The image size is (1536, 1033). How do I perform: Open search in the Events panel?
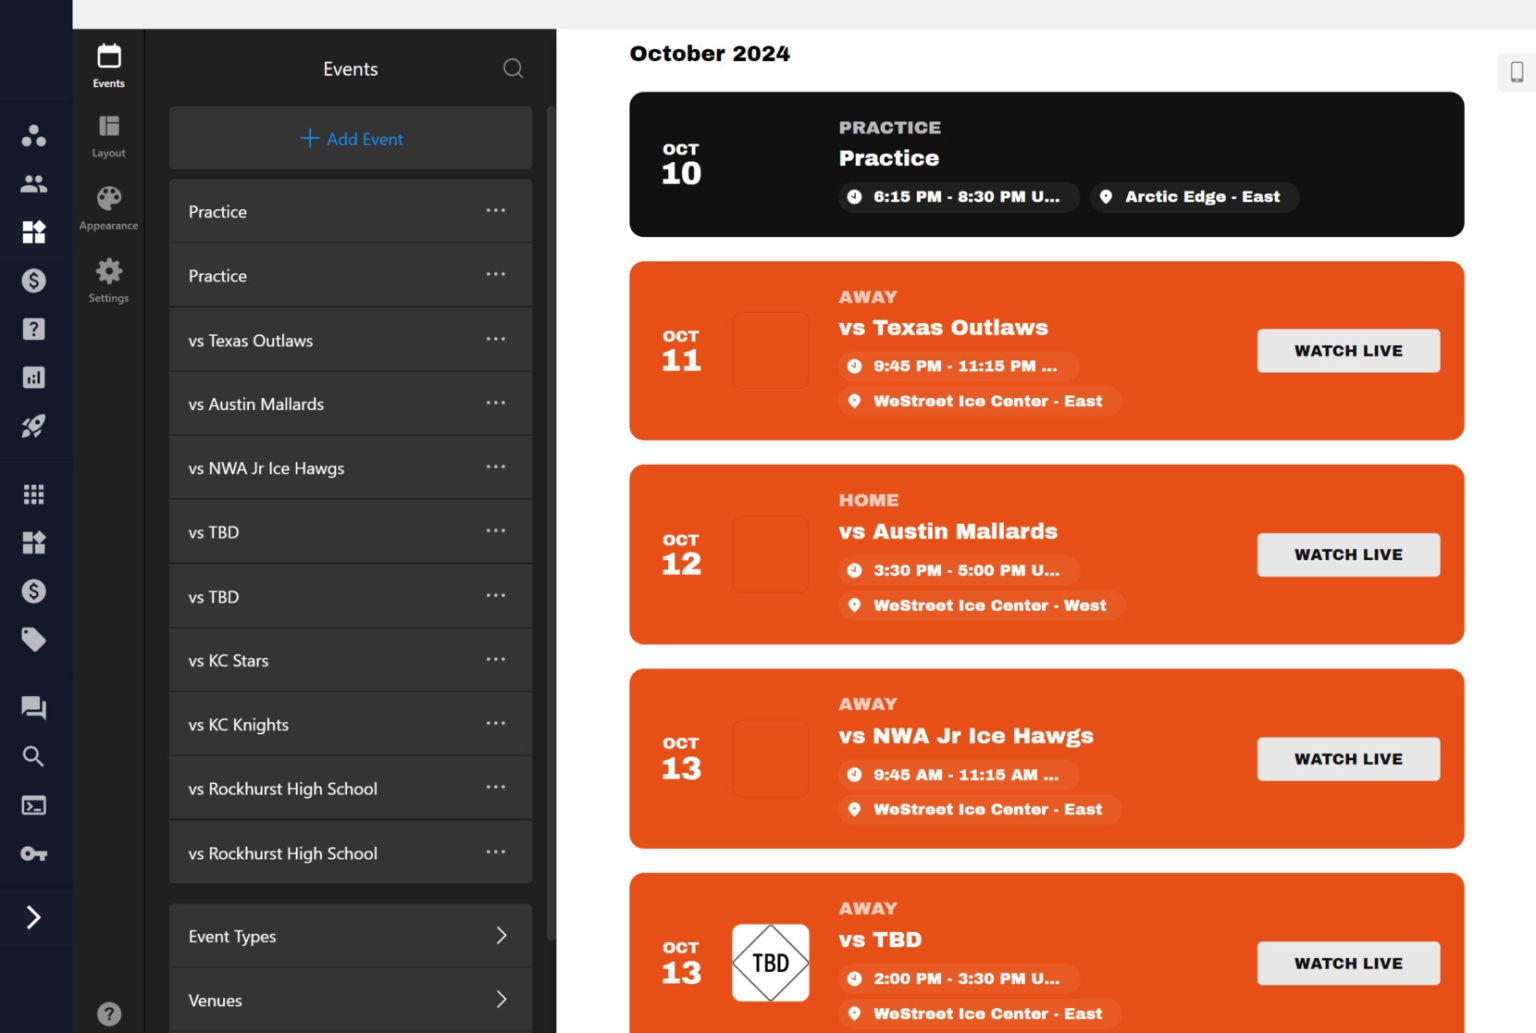513,68
